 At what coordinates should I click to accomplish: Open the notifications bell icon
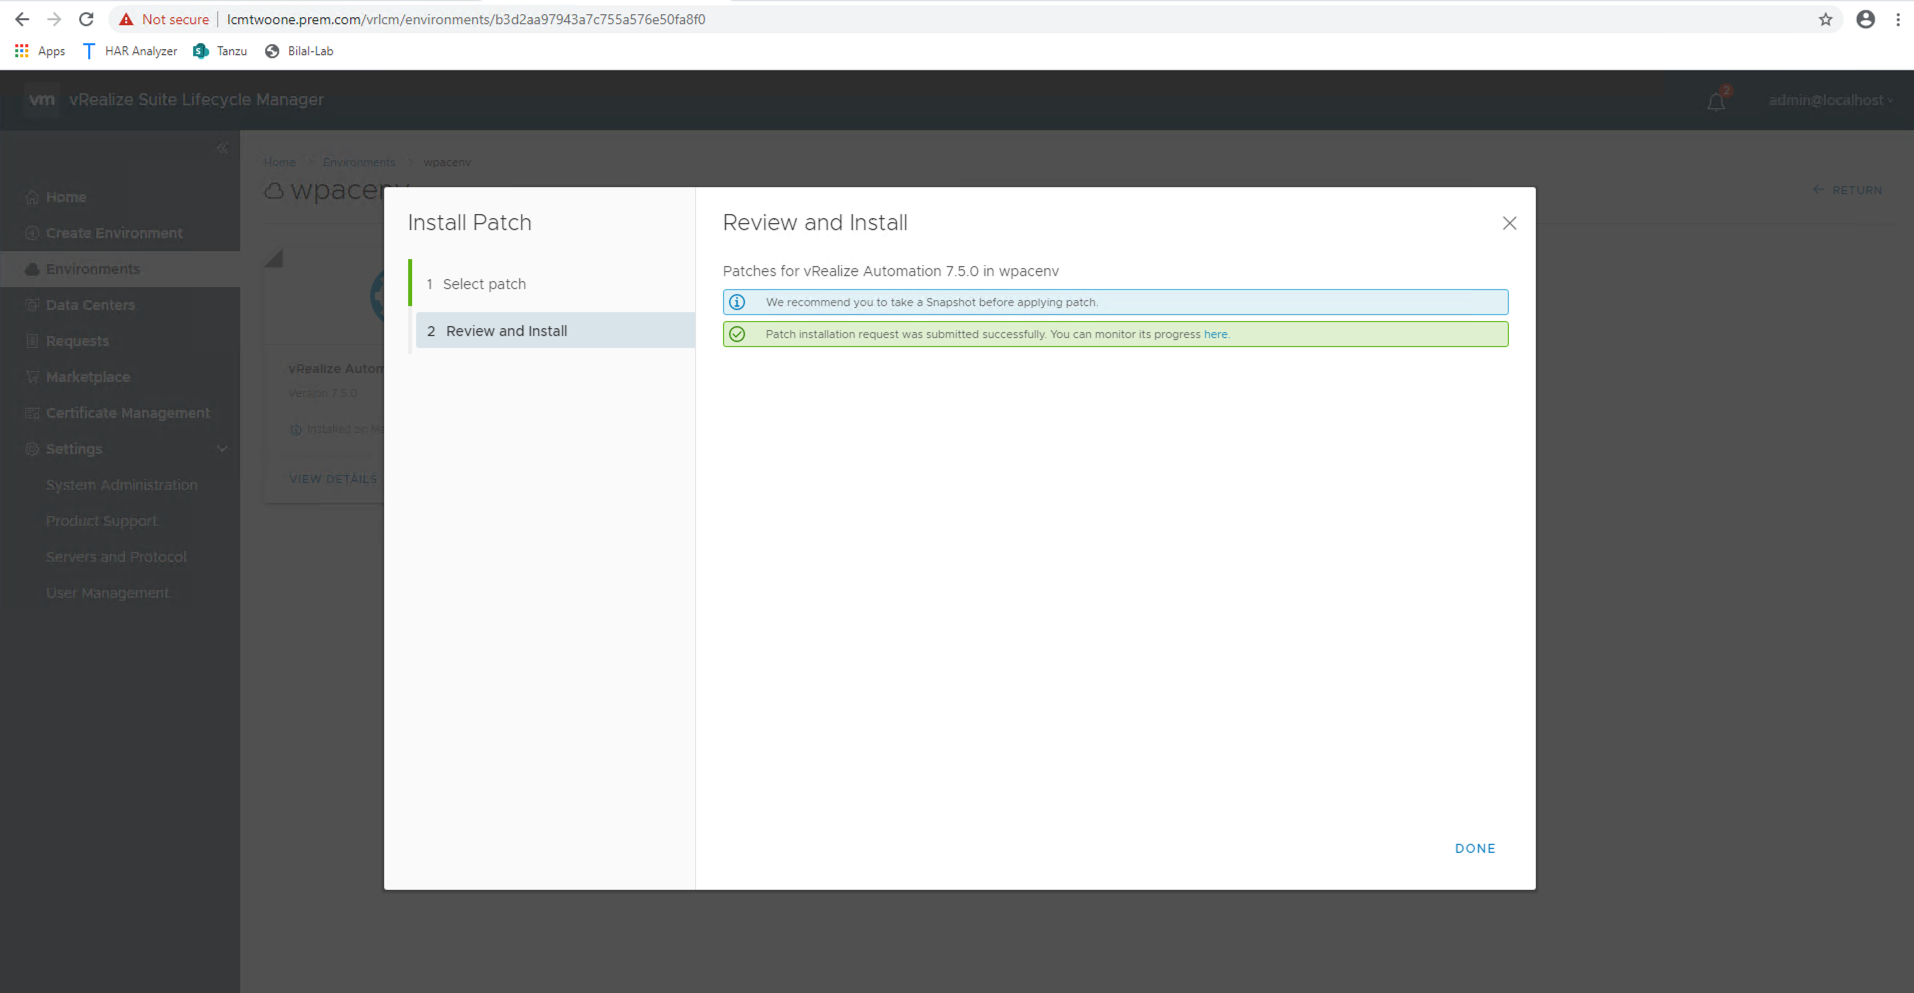[1716, 101]
